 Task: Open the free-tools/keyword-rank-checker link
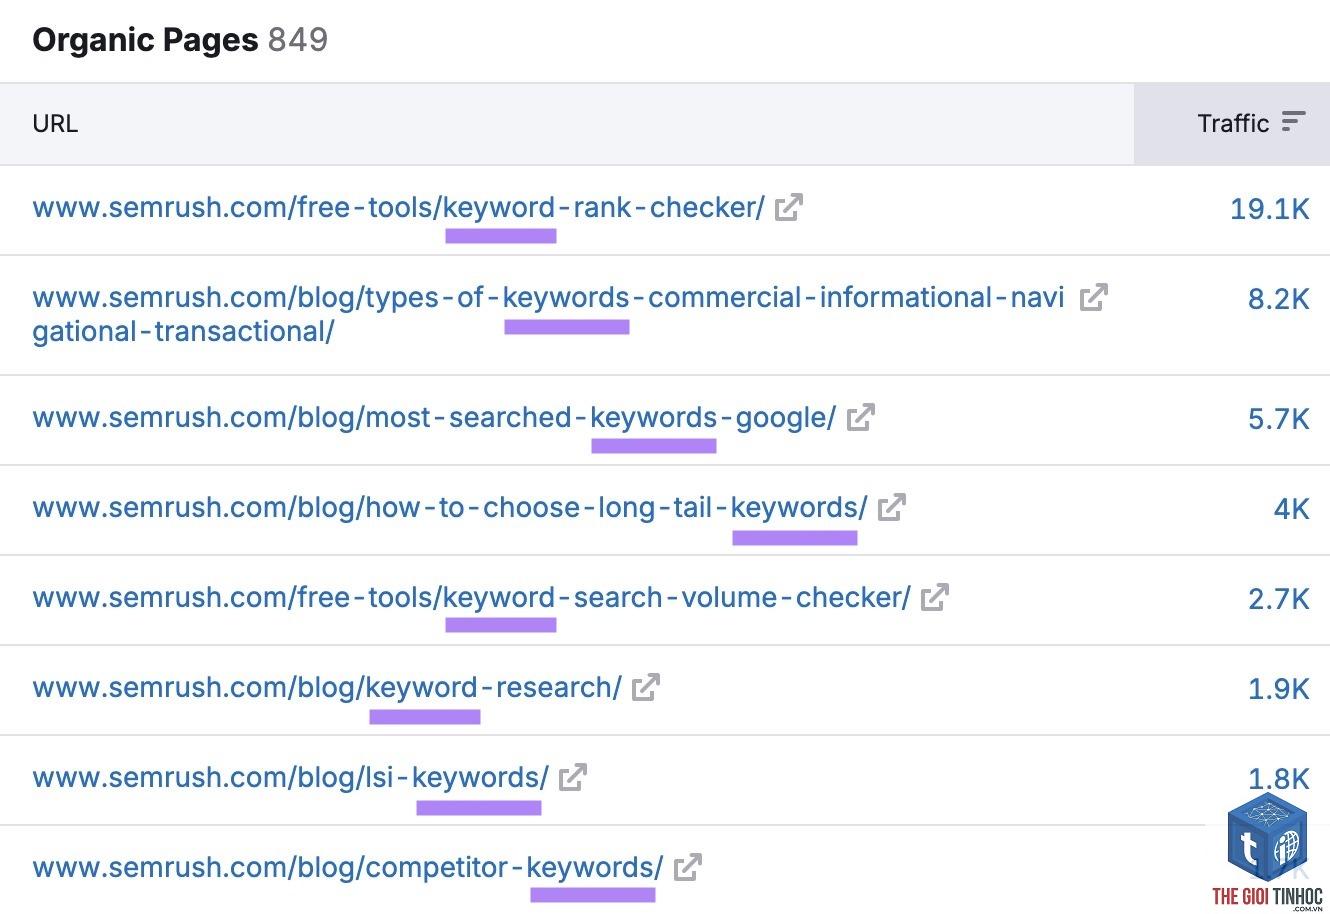[x=398, y=208]
